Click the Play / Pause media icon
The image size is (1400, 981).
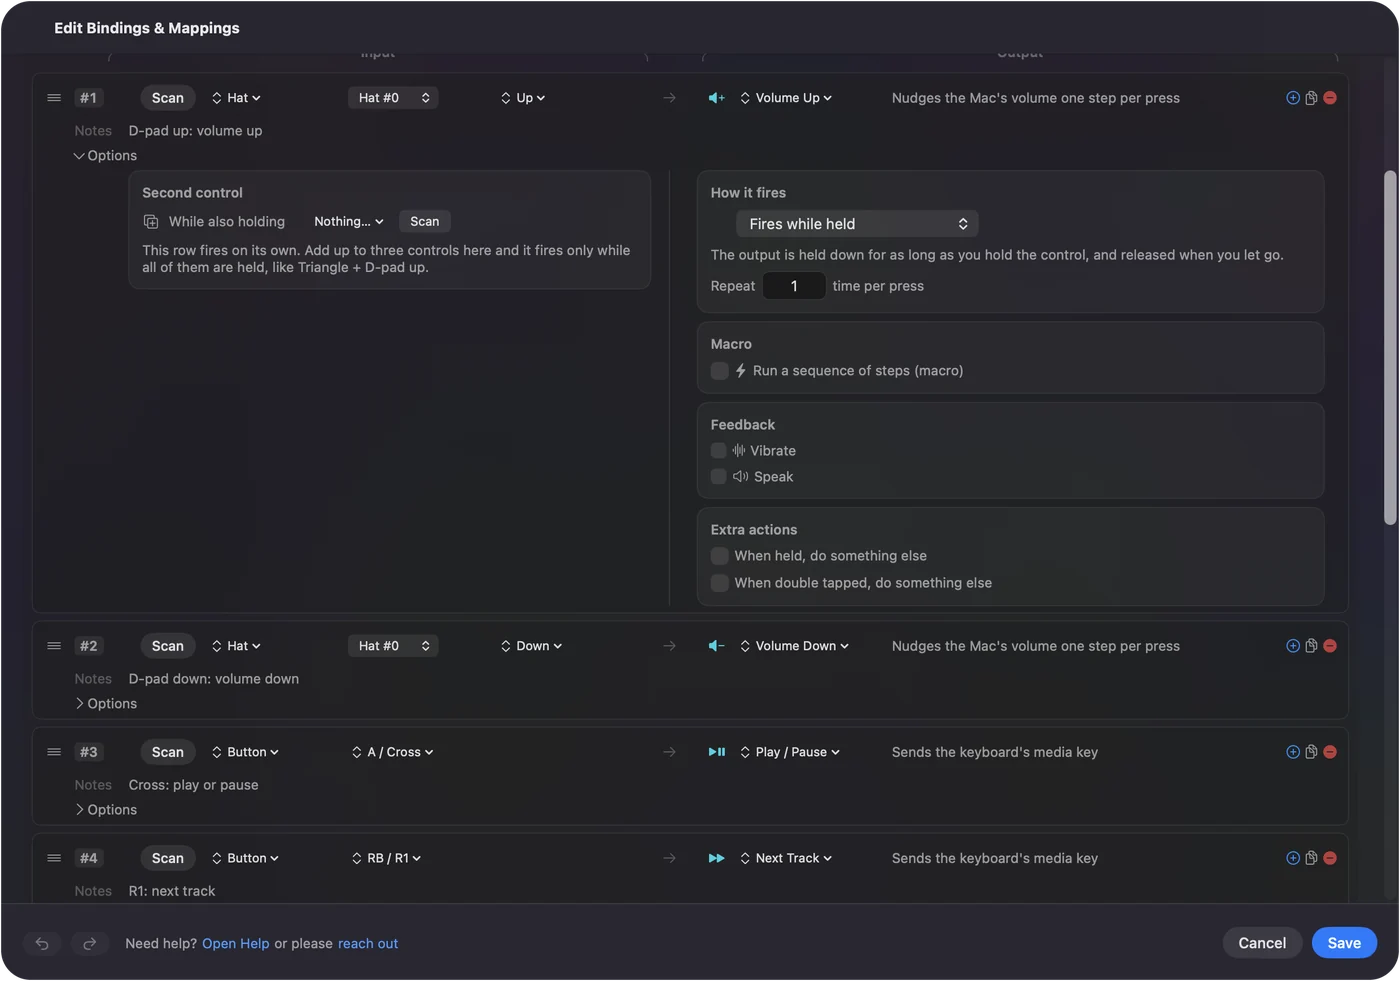pos(717,752)
